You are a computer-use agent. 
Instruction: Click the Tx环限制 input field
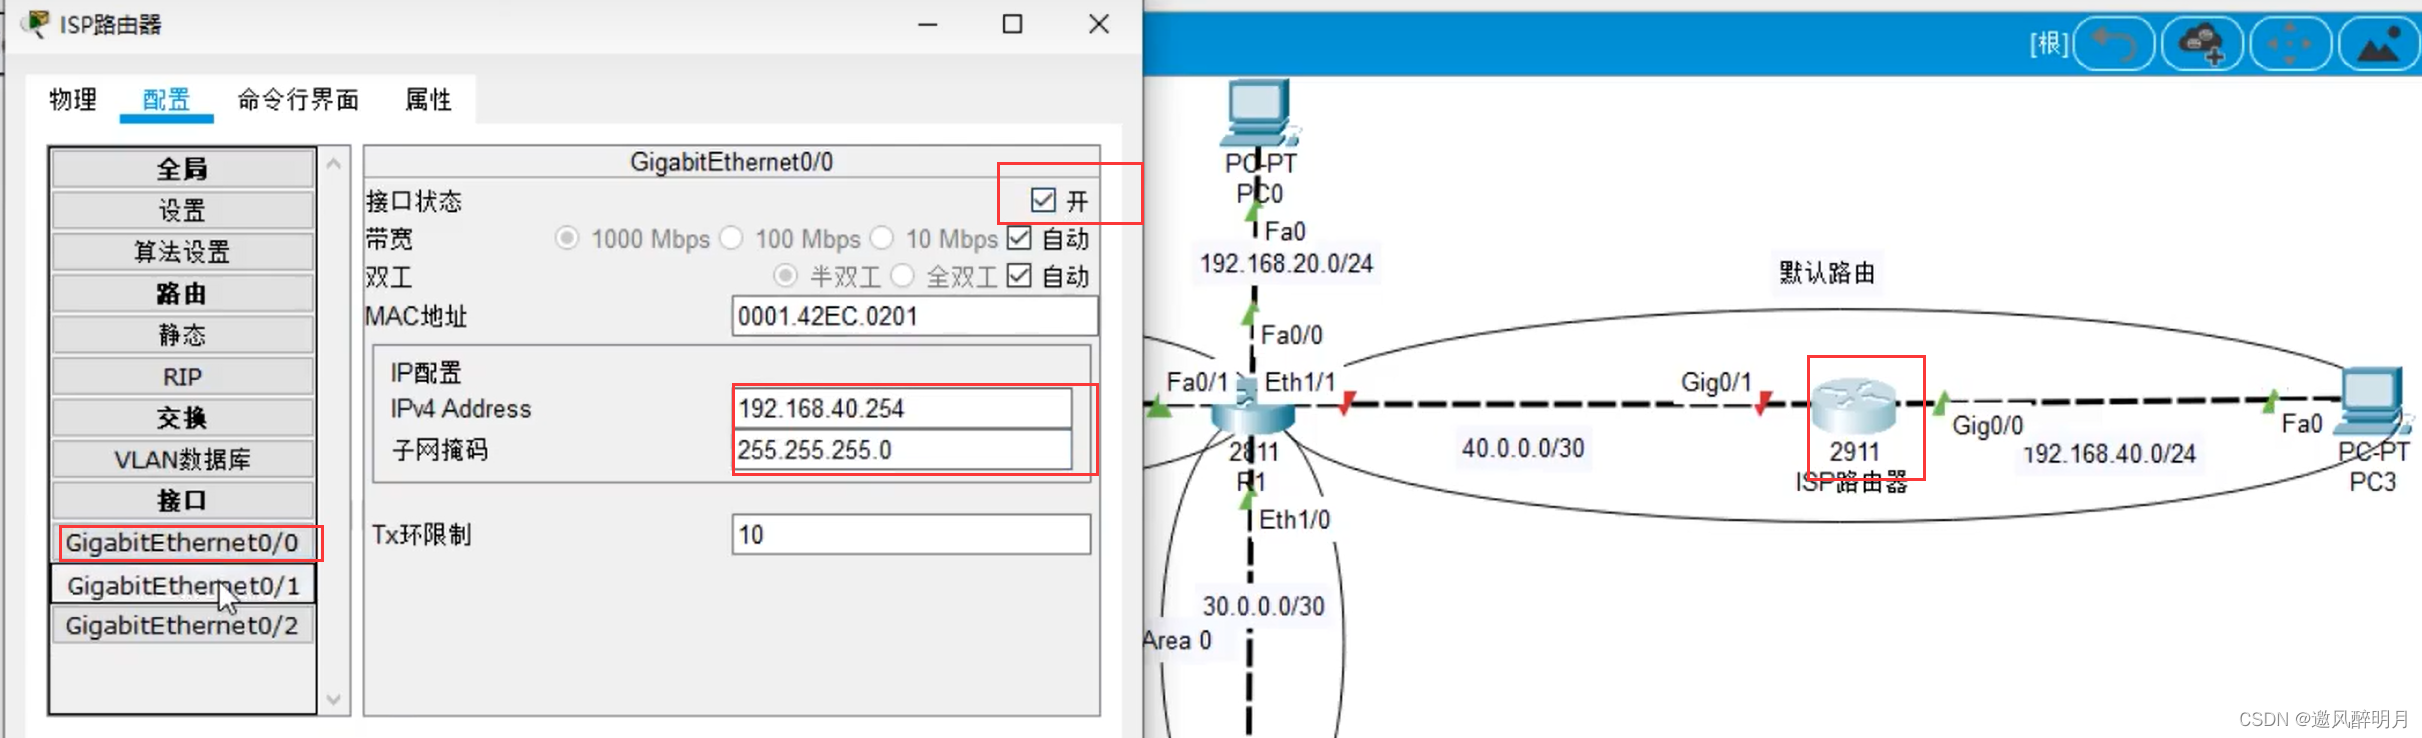coord(911,534)
